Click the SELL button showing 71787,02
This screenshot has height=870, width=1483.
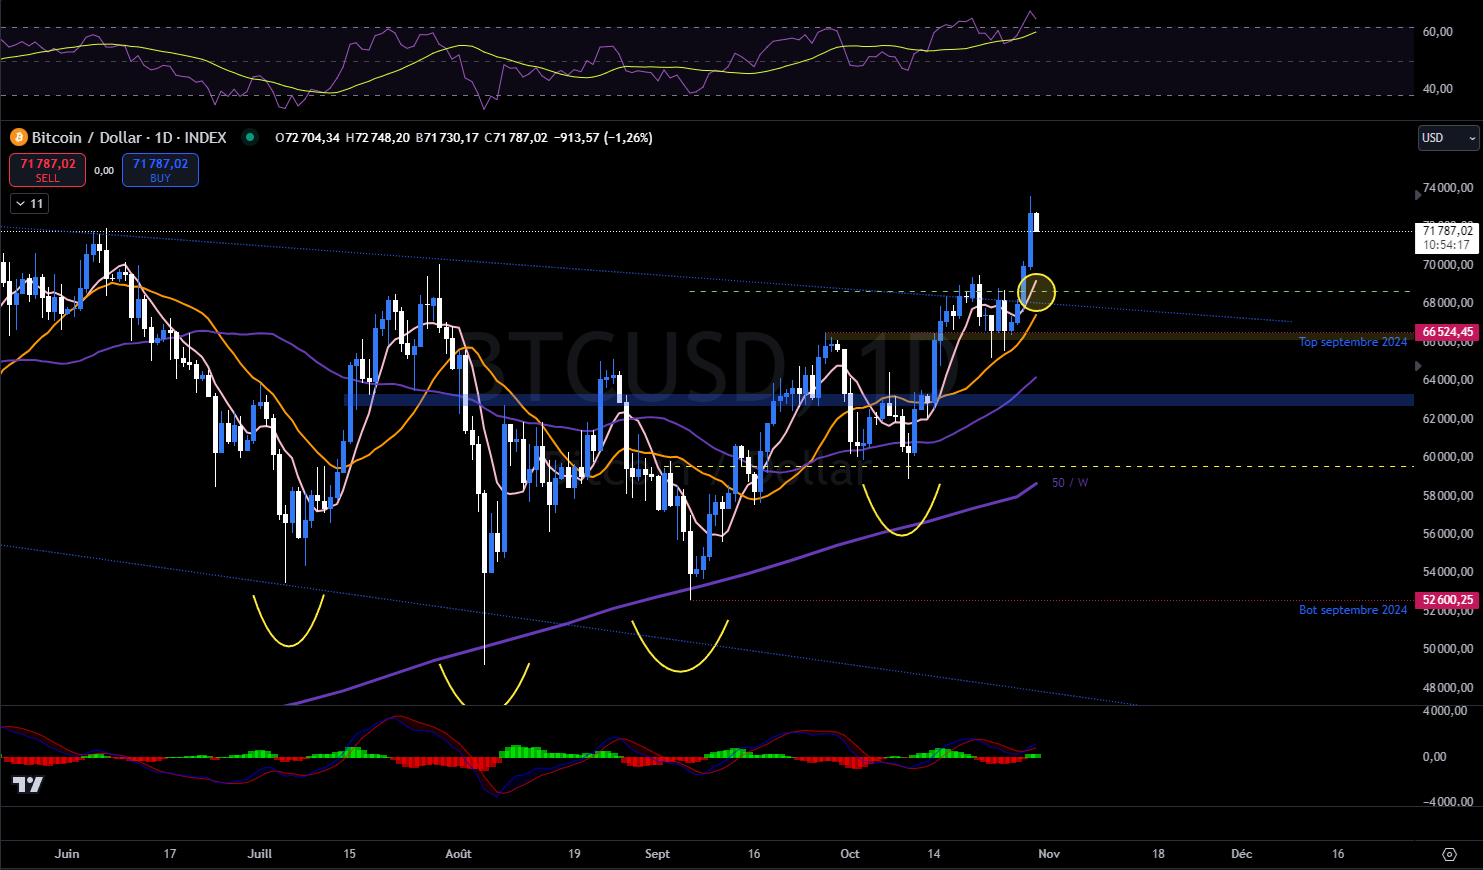tap(47, 169)
